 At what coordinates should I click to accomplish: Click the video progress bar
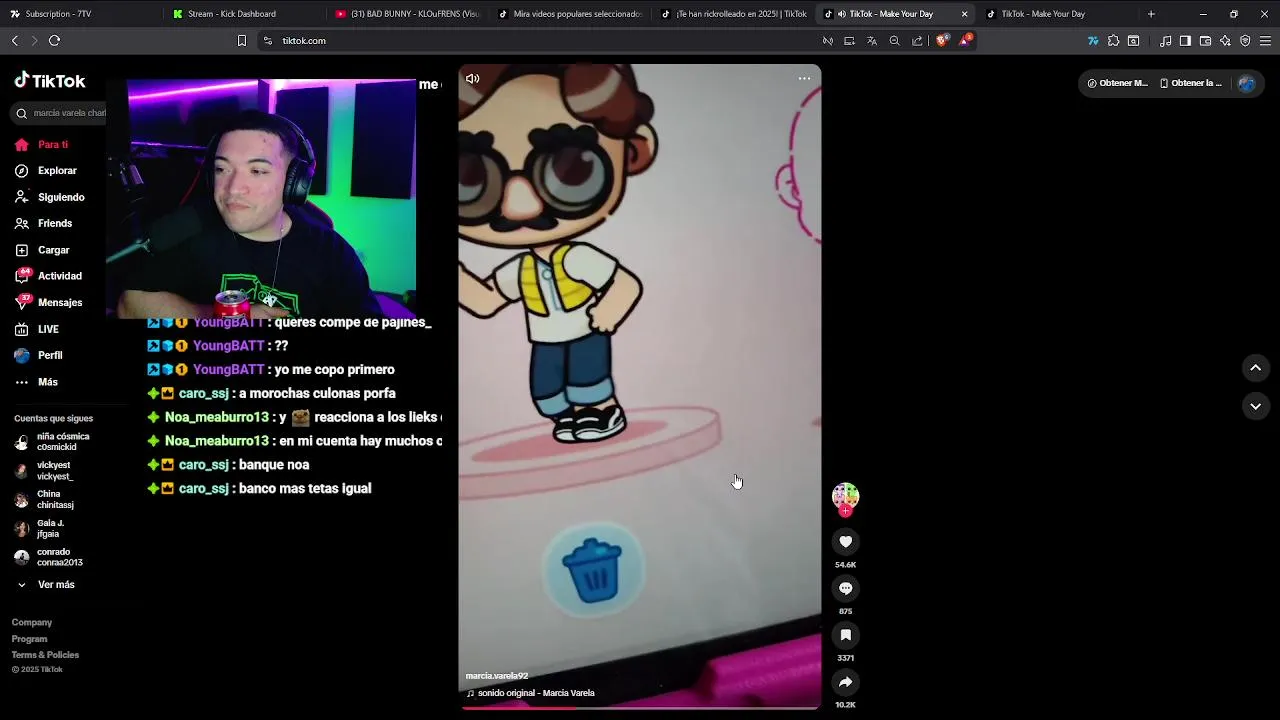640,708
